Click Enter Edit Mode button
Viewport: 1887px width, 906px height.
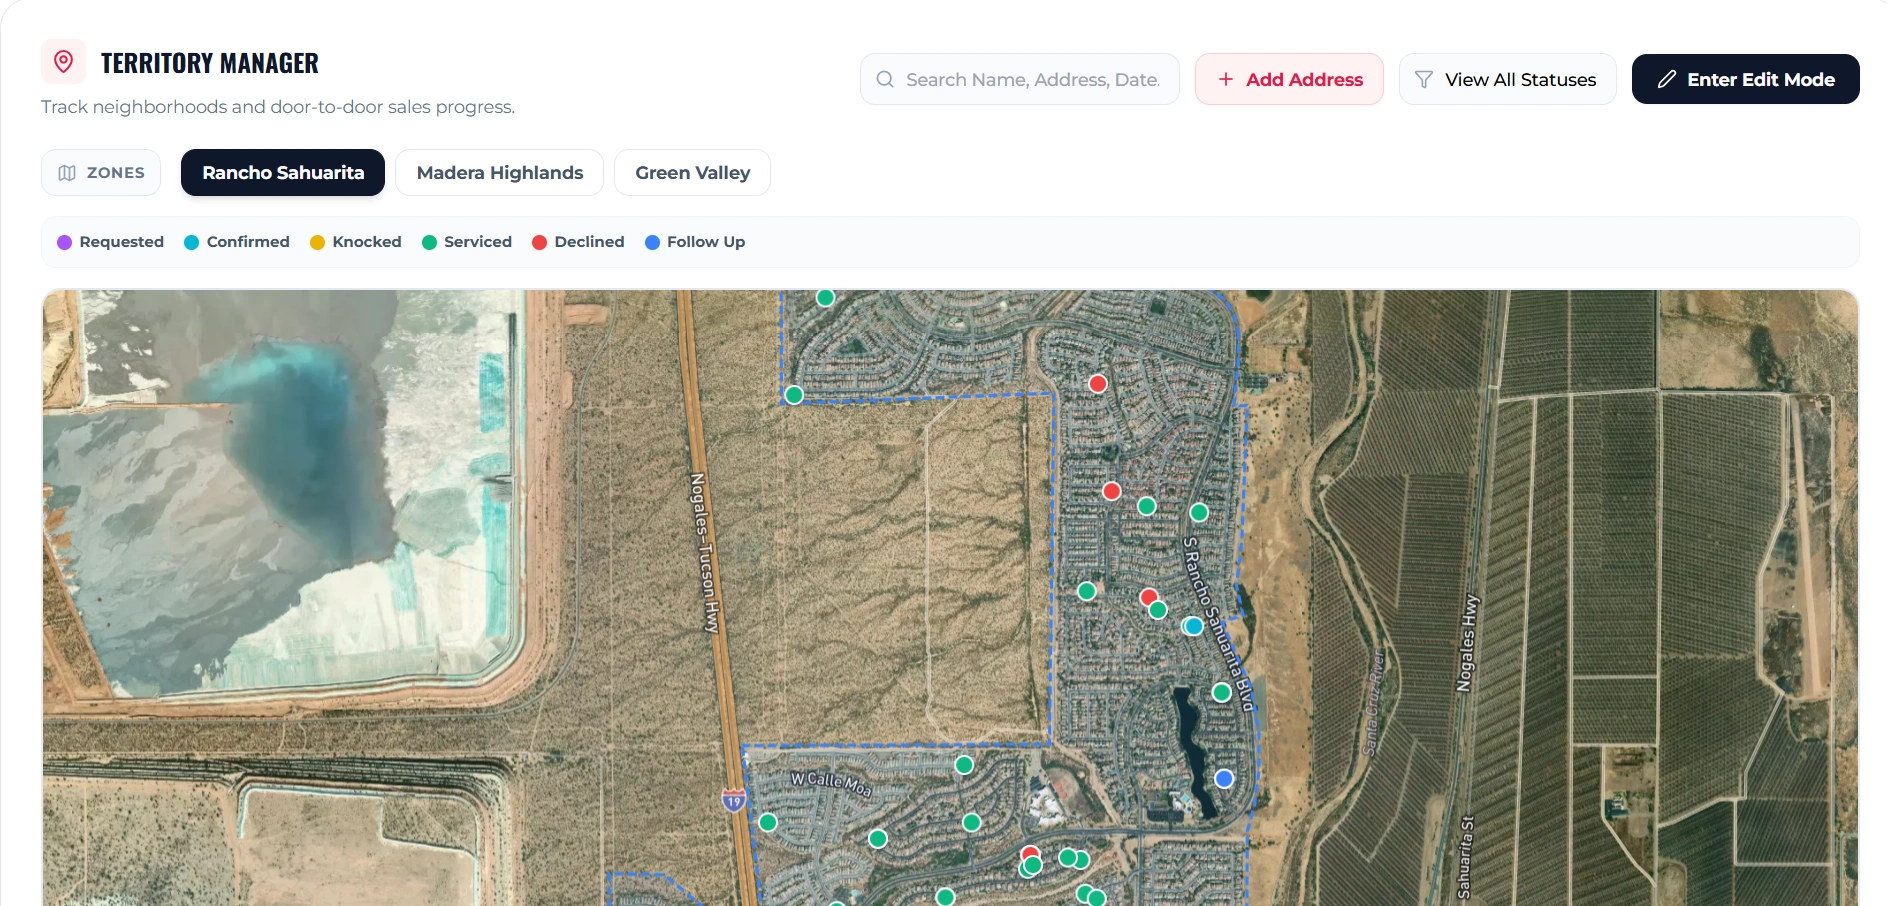point(1745,79)
